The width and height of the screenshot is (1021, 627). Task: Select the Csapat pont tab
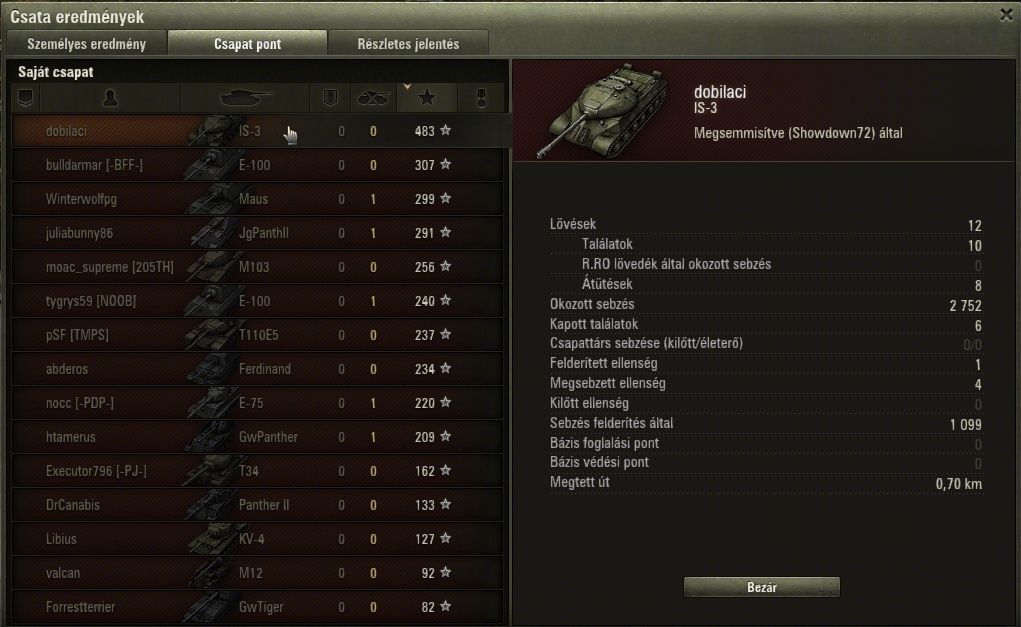[247, 44]
